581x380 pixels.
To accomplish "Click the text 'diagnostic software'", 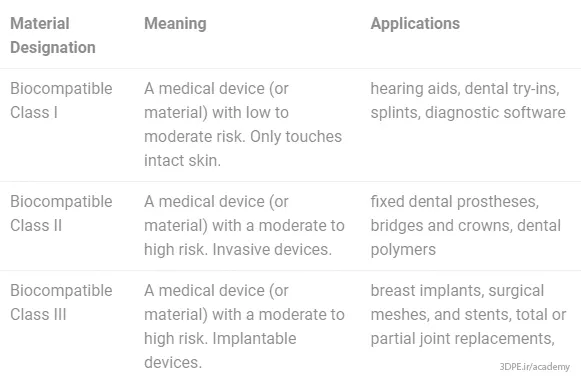I will click(x=495, y=113).
